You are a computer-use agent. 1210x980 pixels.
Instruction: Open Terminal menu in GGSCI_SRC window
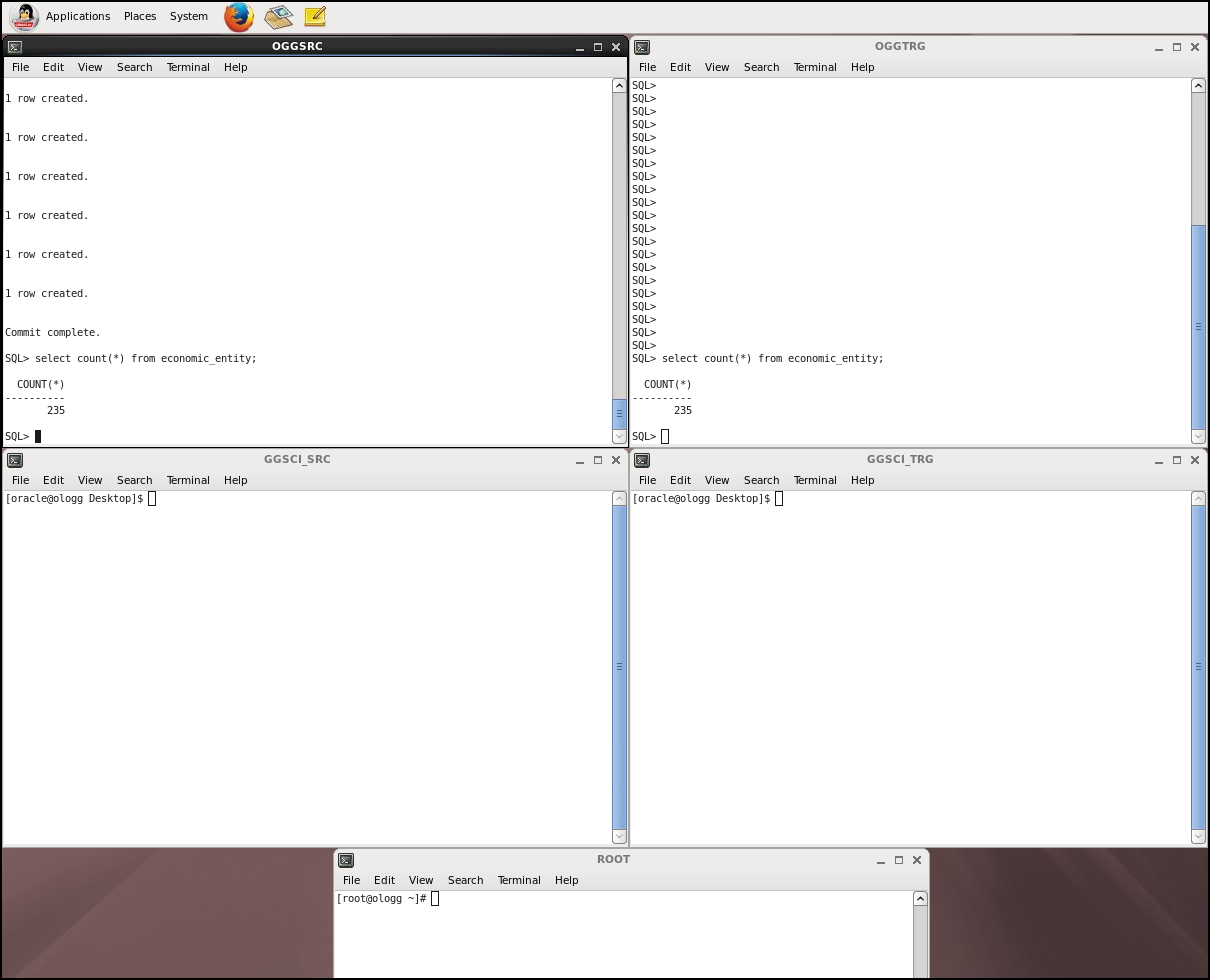pos(188,480)
